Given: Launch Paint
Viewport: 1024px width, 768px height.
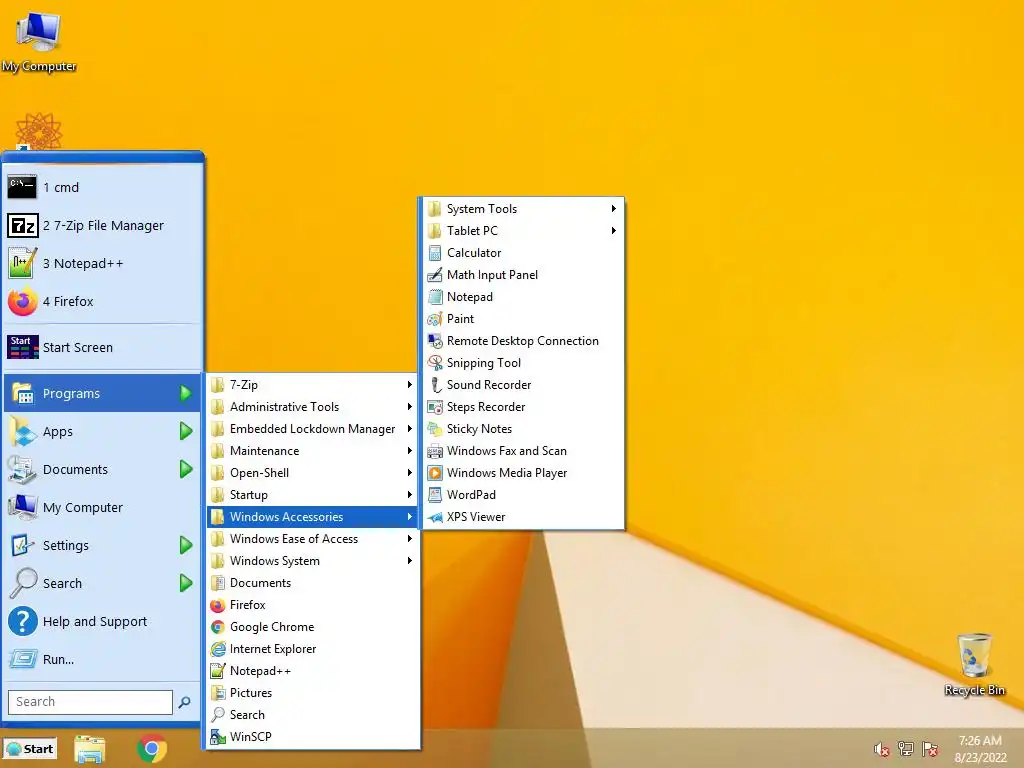Looking at the screenshot, I should click(x=522, y=319).
